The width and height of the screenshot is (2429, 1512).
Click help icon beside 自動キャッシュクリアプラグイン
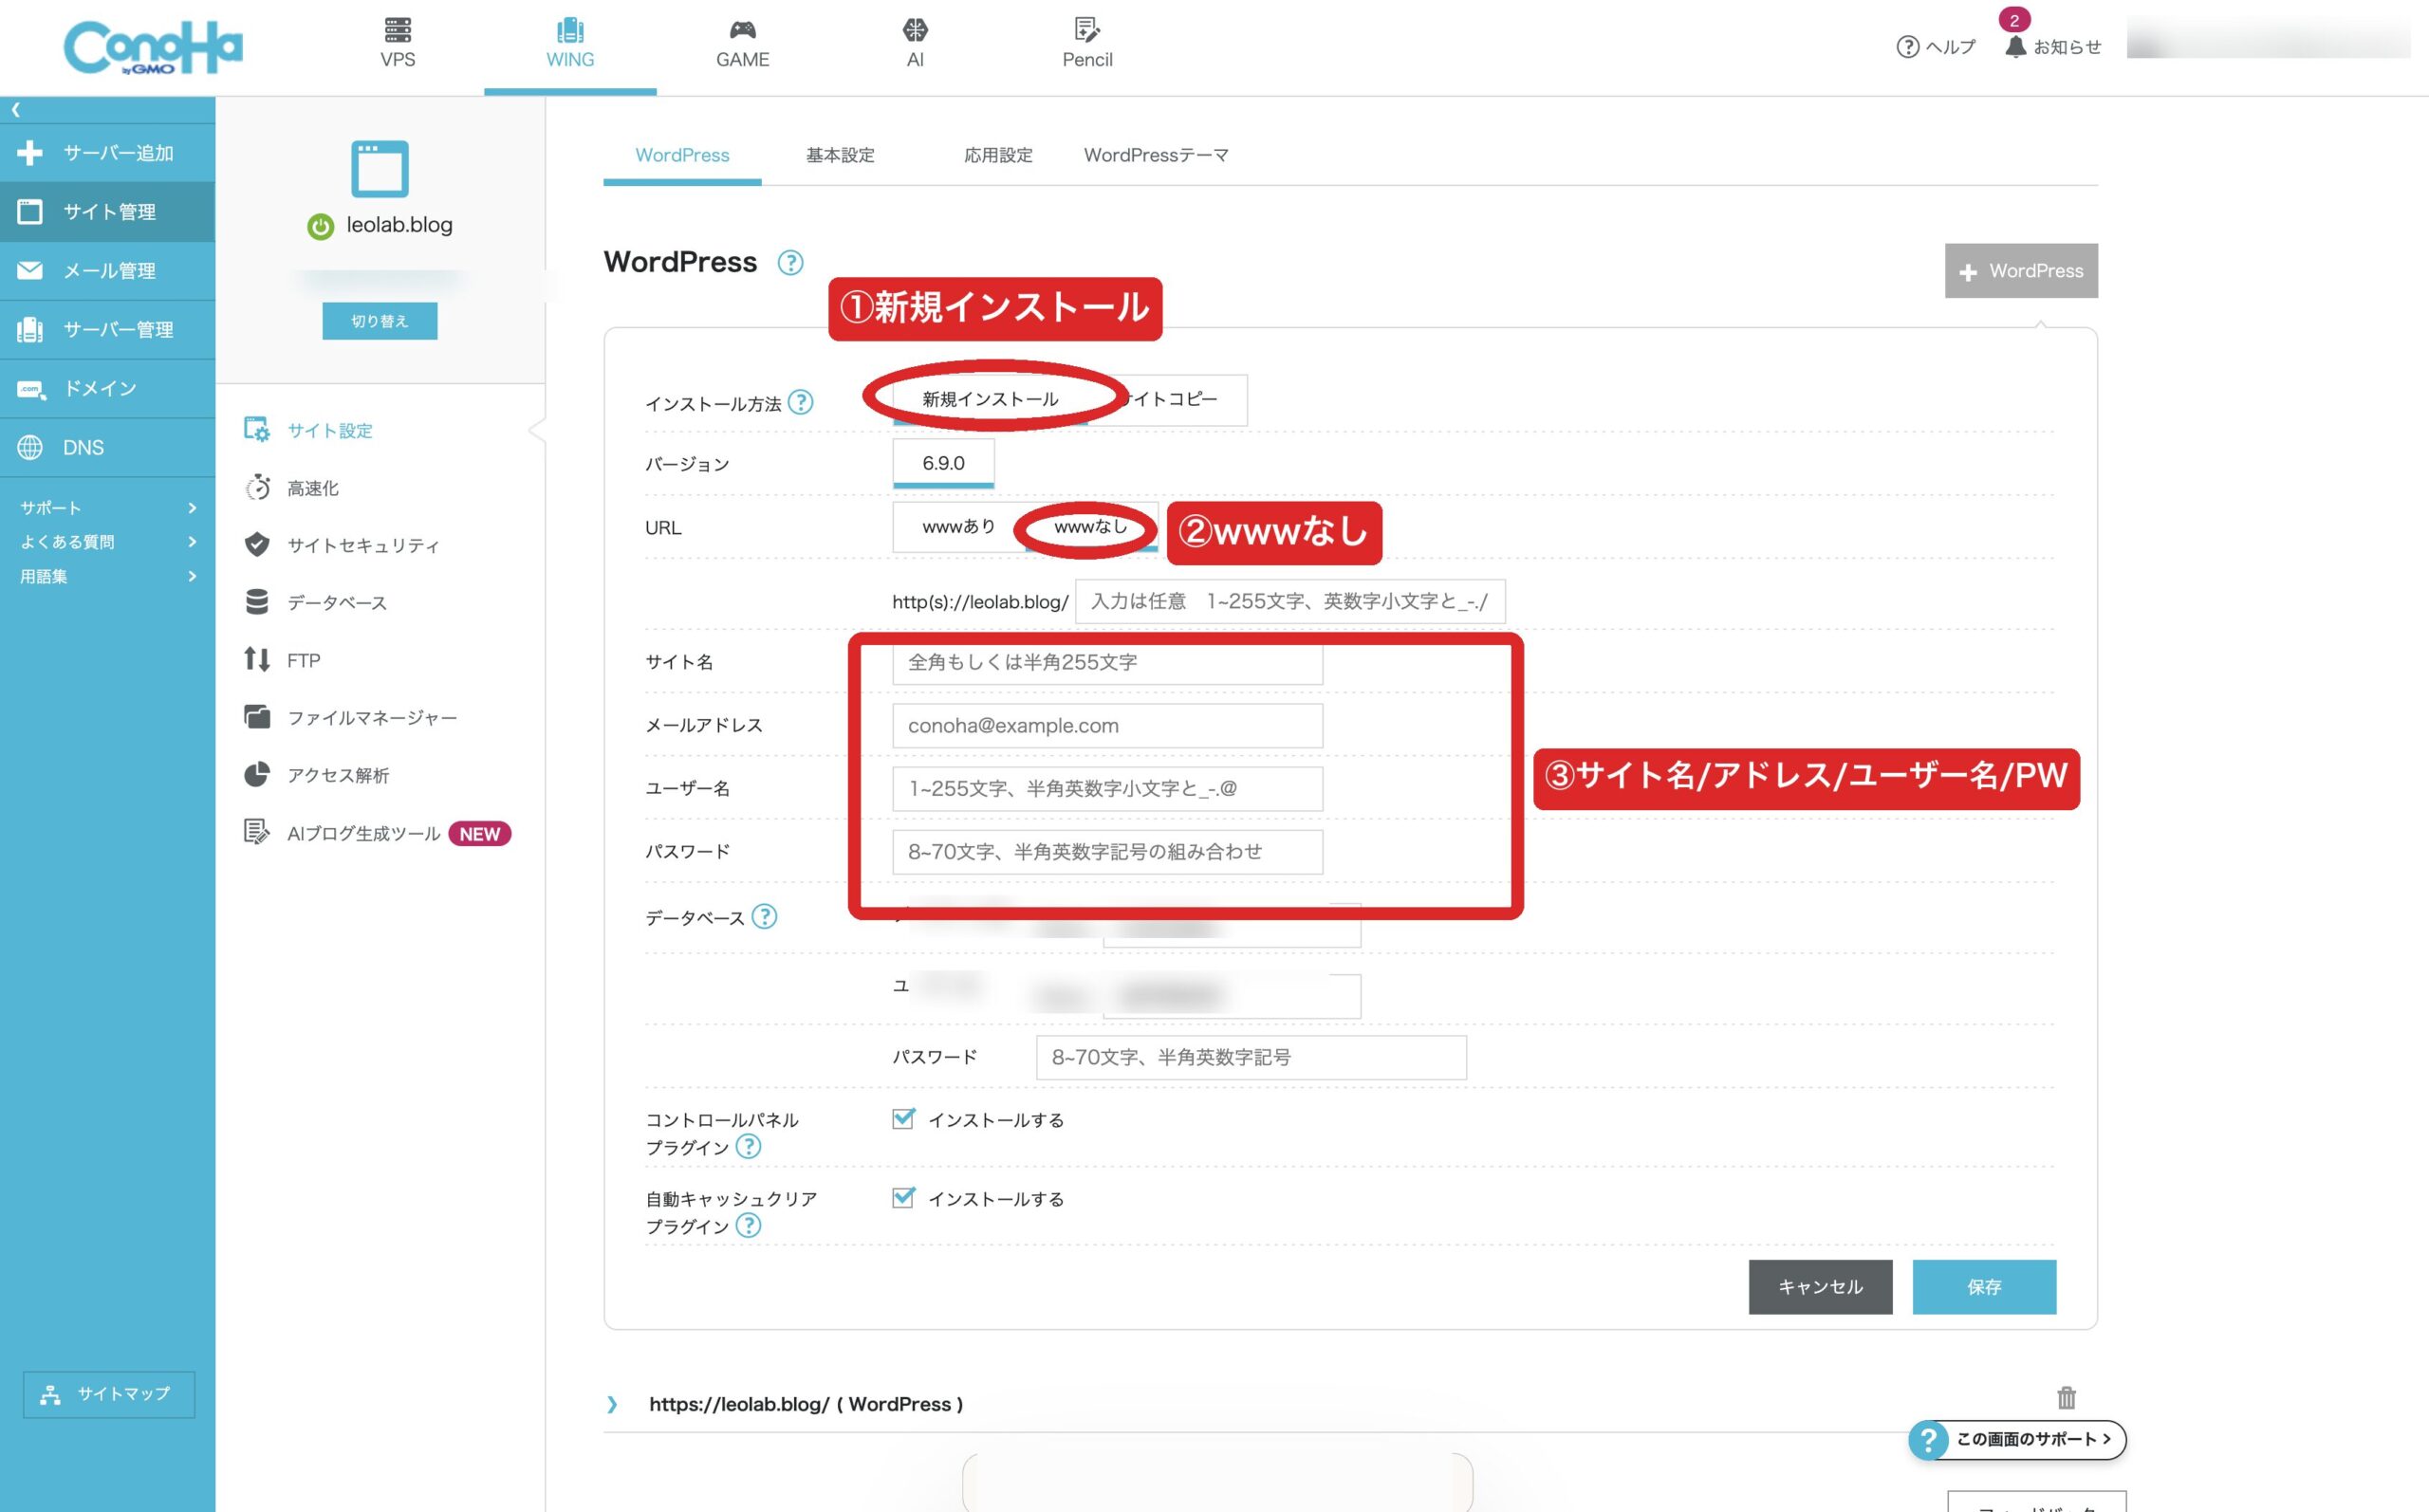pyautogui.click(x=748, y=1225)
